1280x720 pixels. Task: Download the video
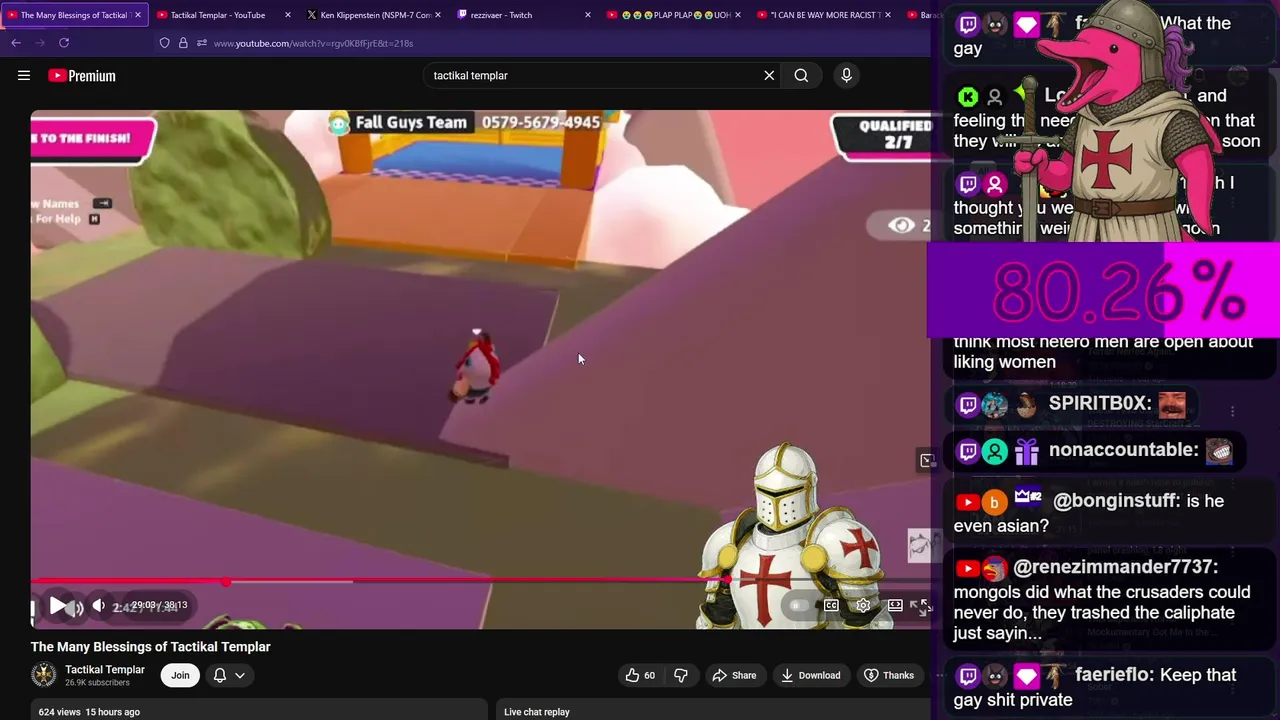810,675
